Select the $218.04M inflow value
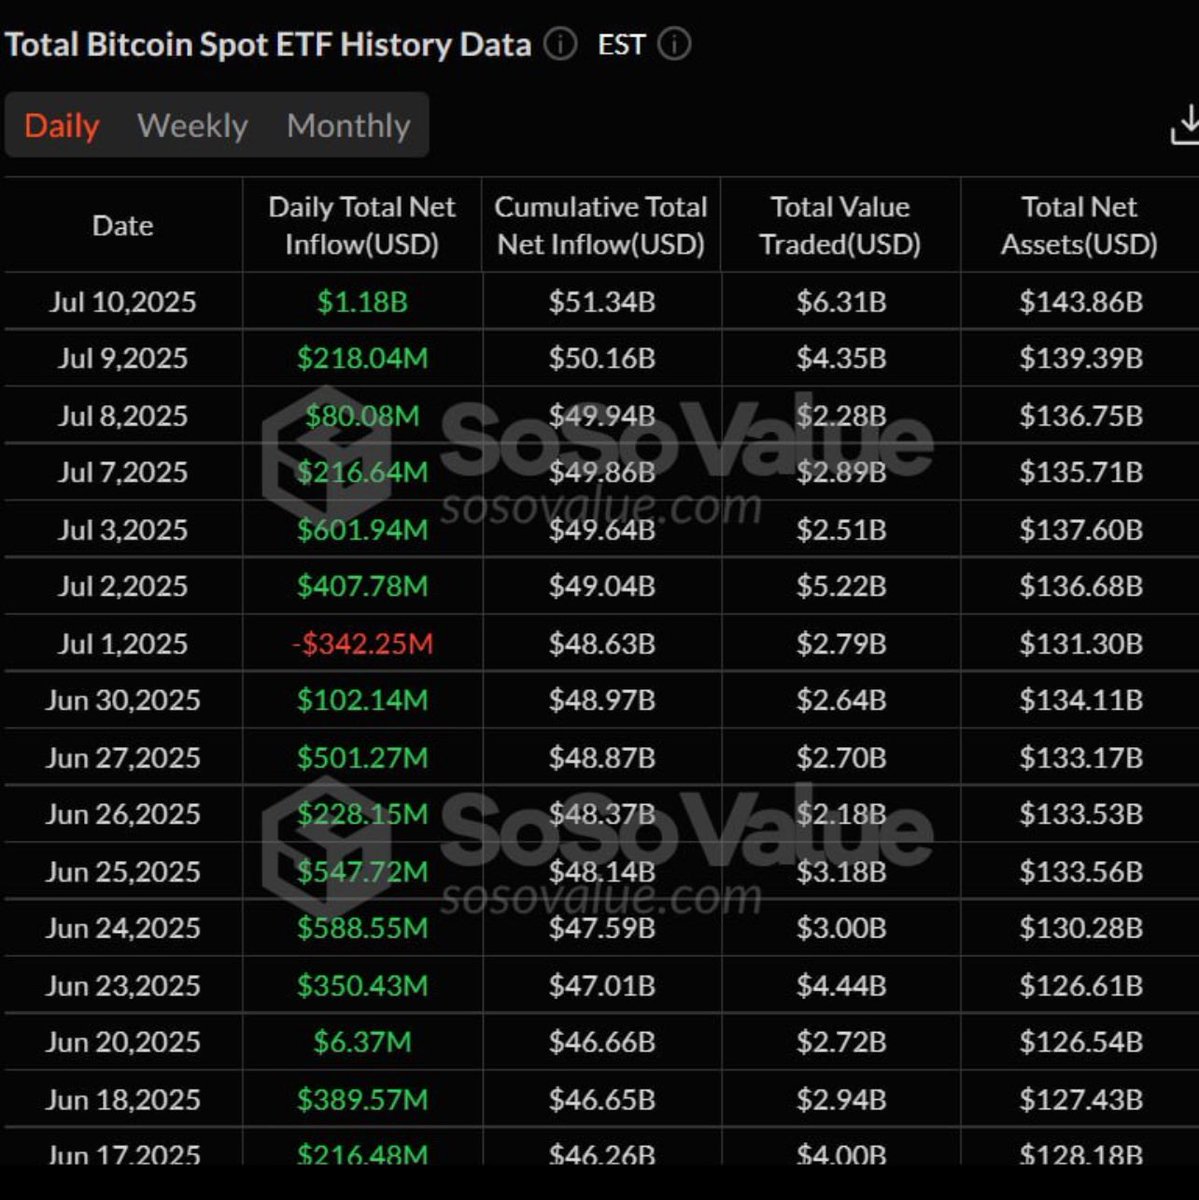 362,359
